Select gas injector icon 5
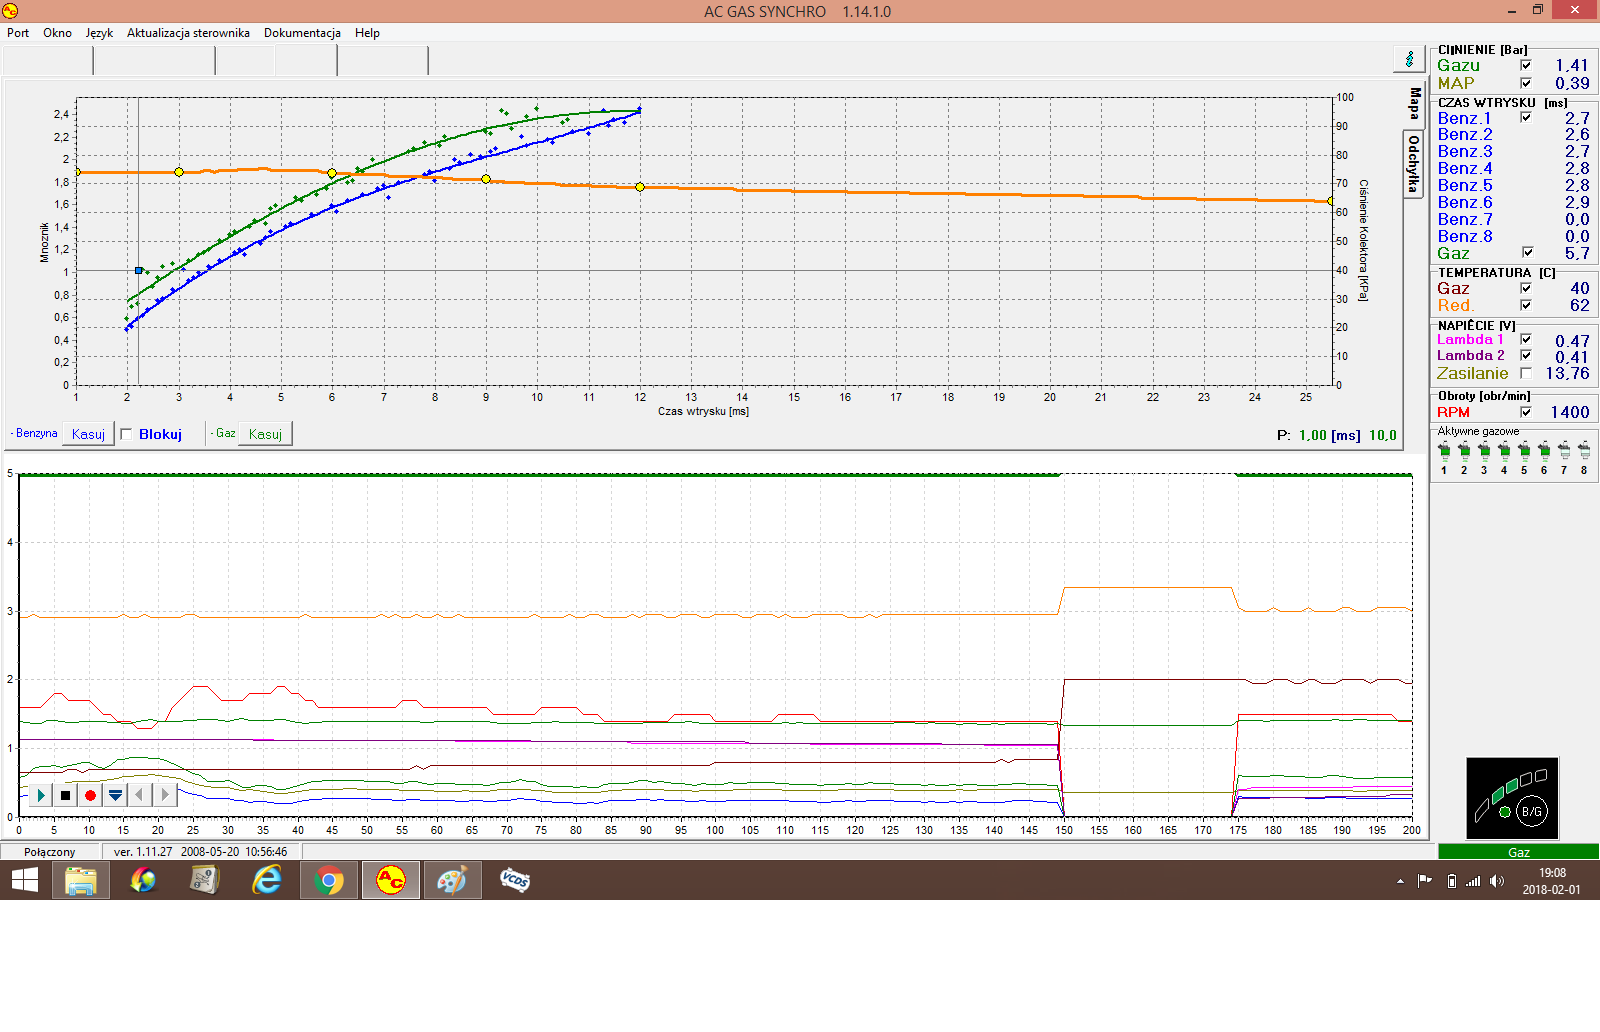The image size is (1600, 1032). coord(1524,451)
